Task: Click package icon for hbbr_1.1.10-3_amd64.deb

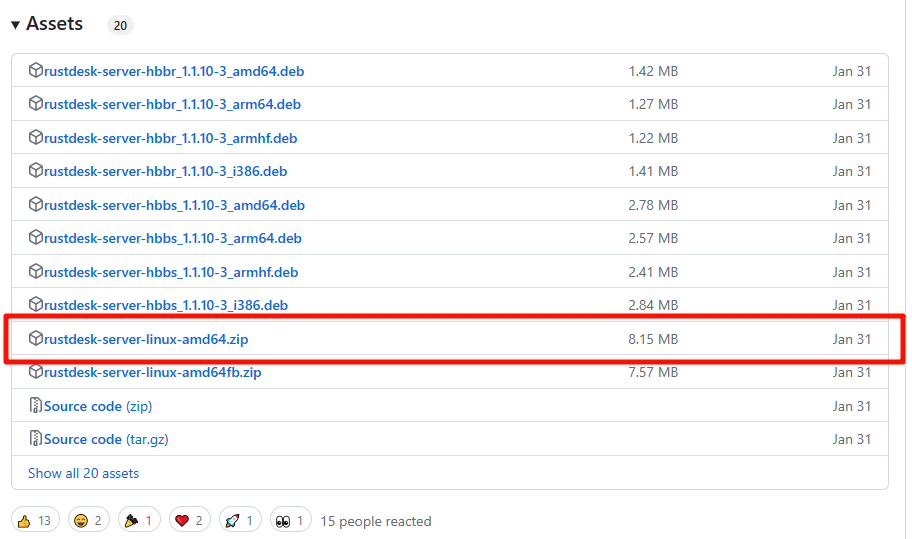Action: (x=35, y=70)
